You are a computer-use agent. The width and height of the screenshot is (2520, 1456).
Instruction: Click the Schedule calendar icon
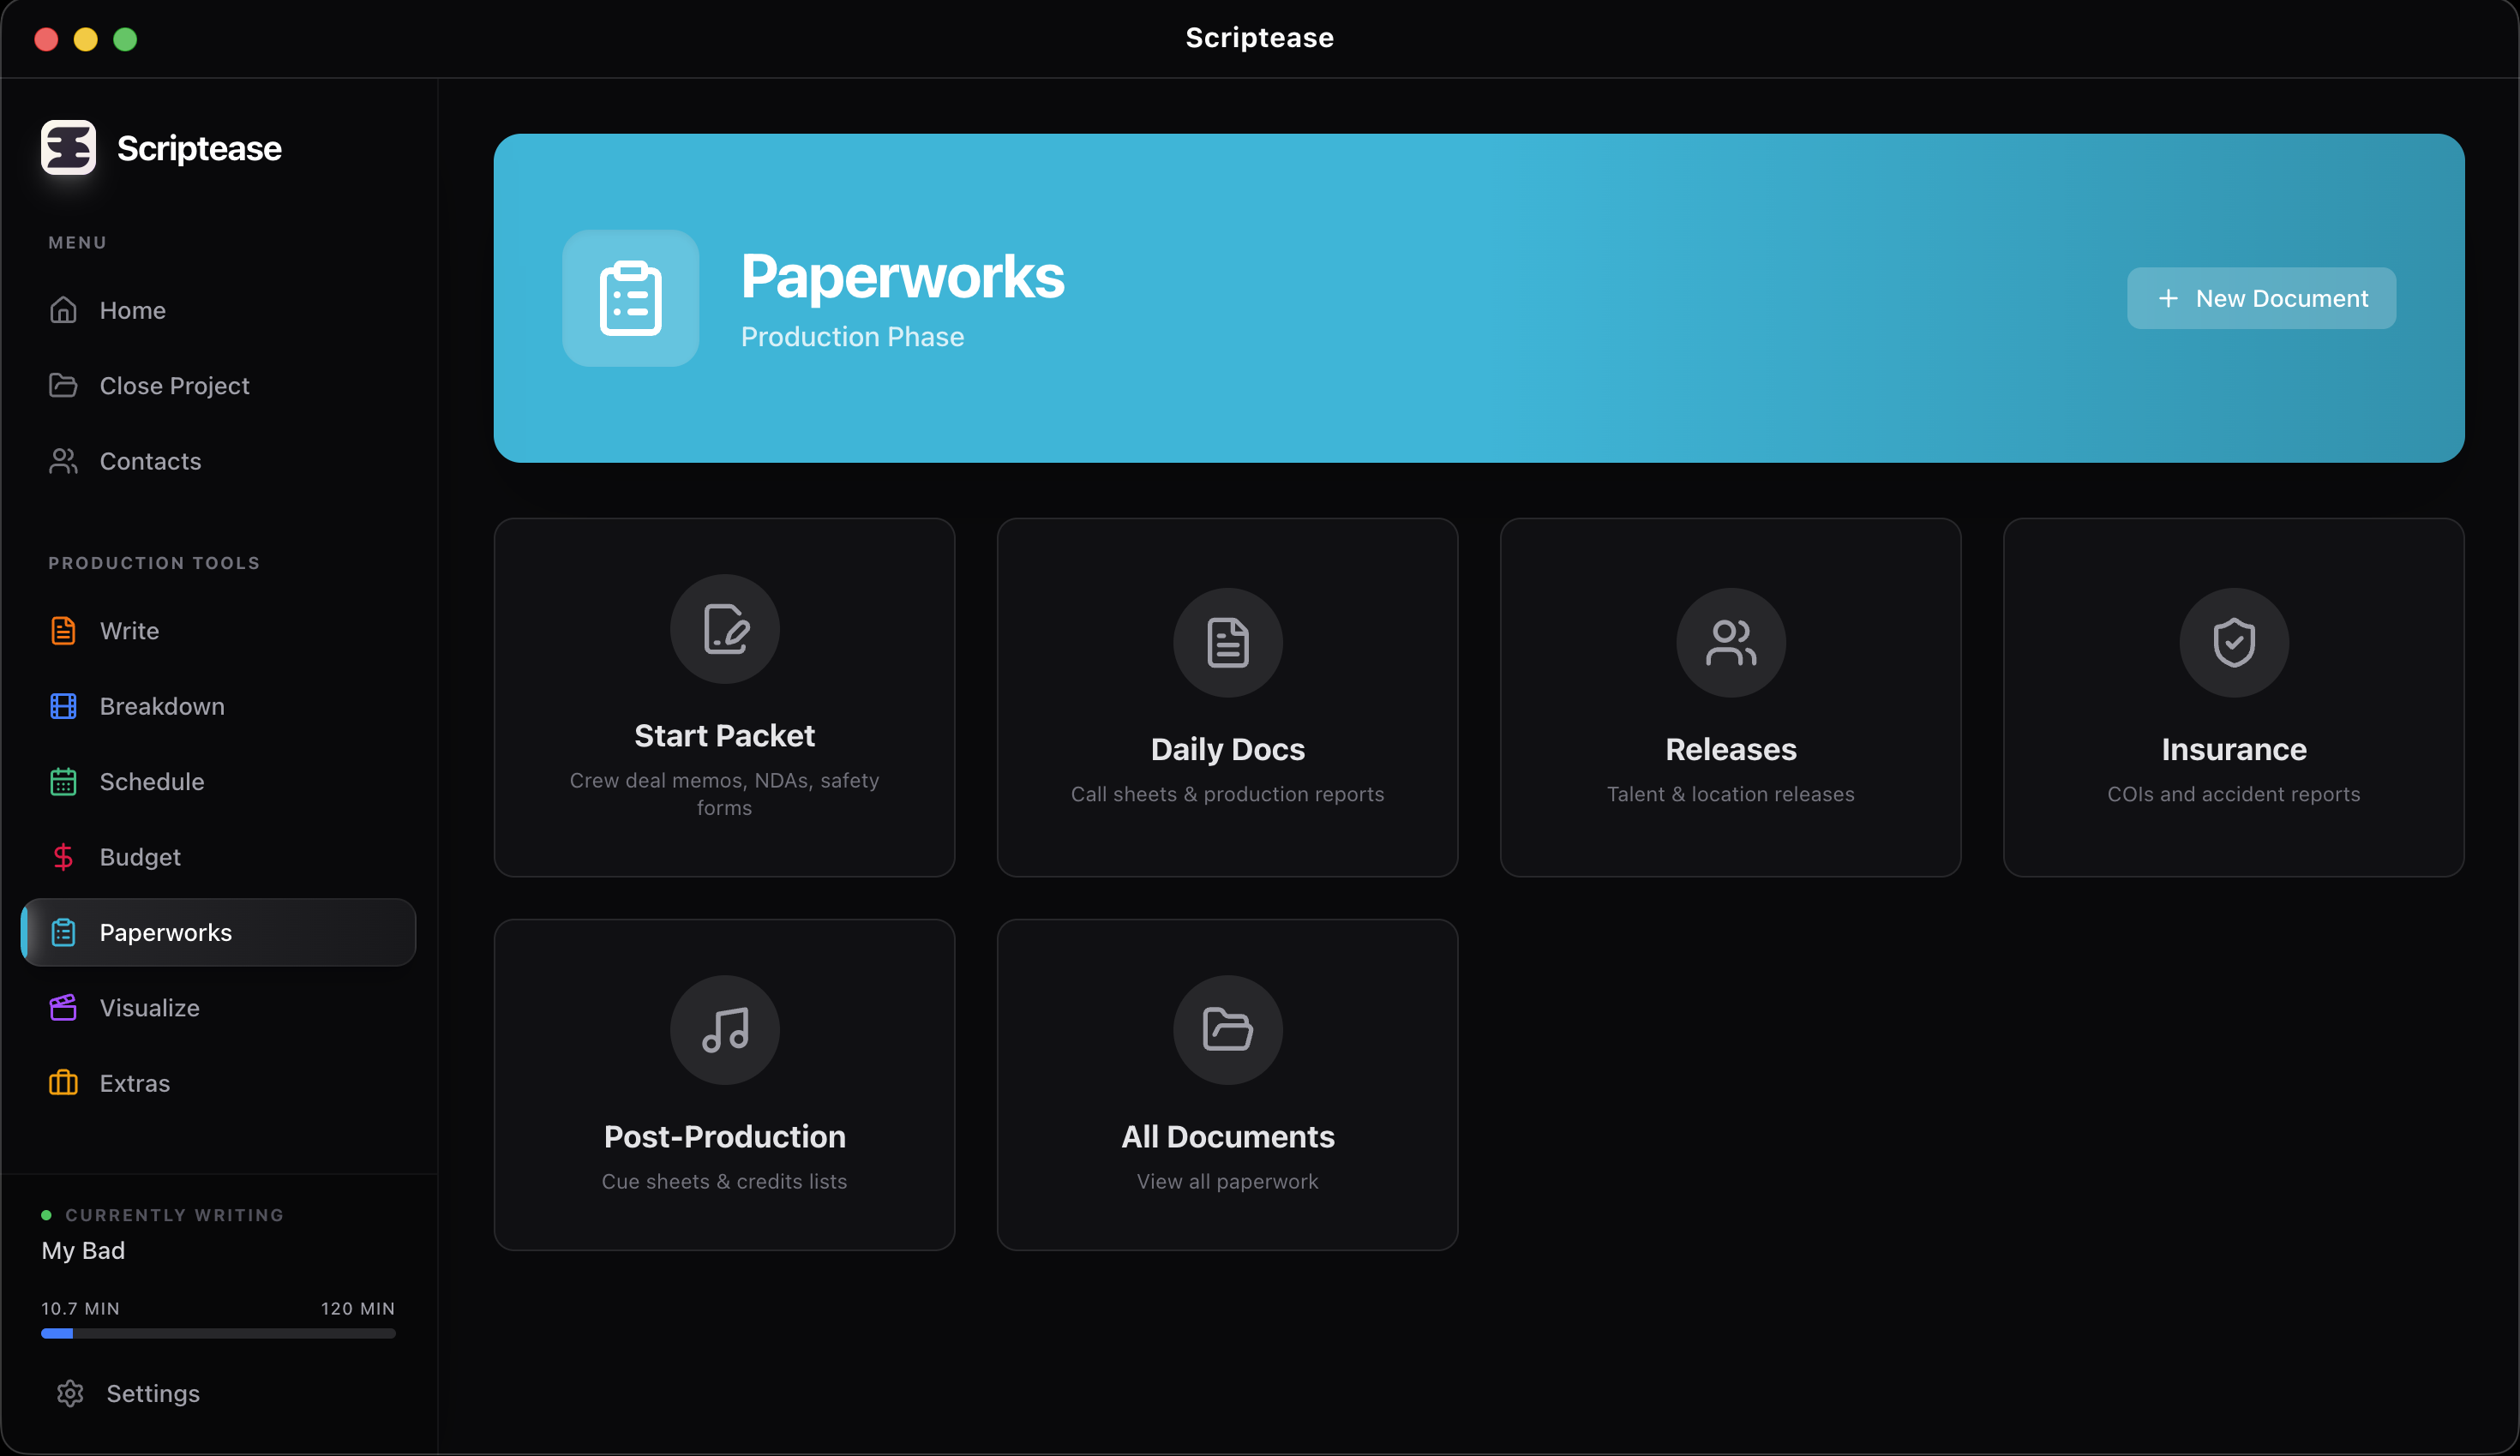click(63, 781)
